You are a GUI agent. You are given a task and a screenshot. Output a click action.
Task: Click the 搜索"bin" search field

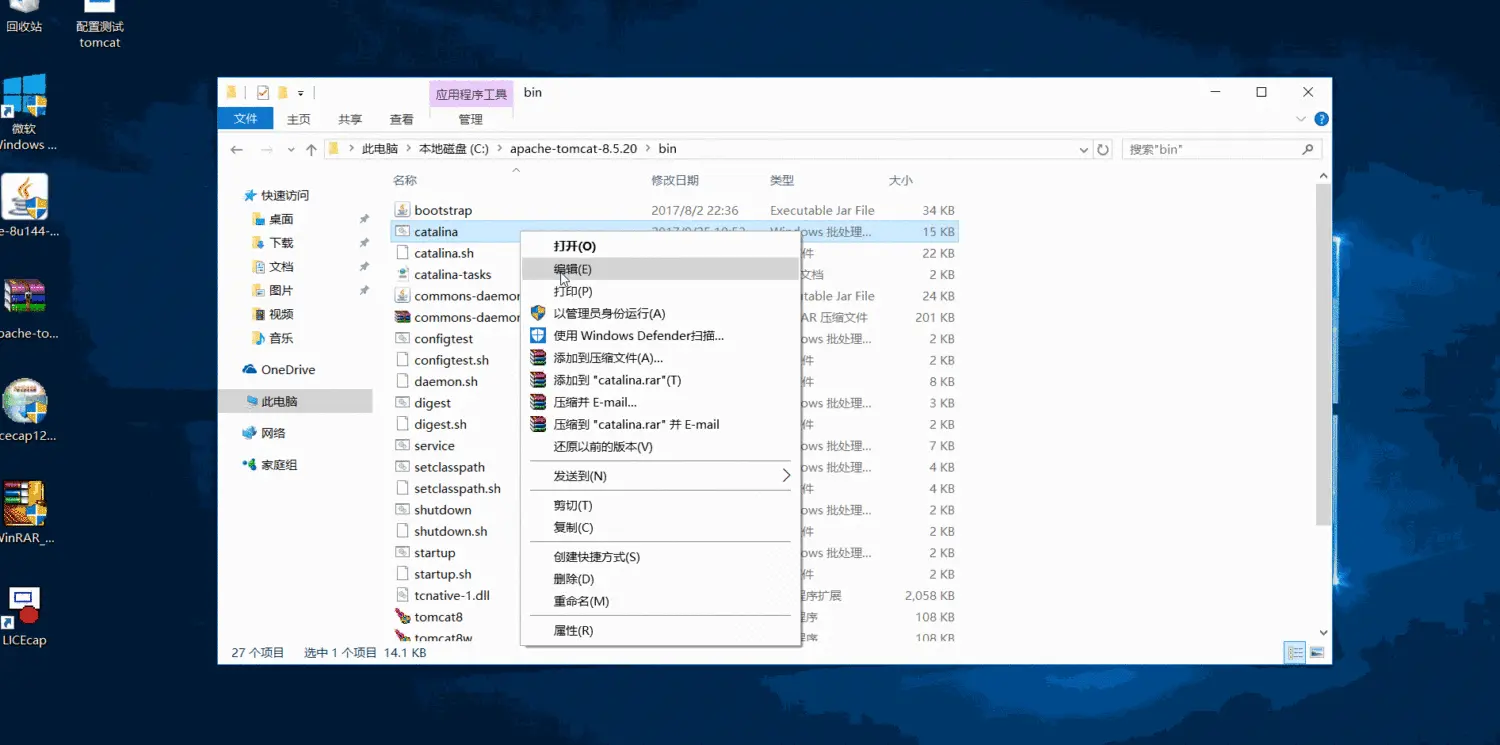click(x=1221, y=149)
